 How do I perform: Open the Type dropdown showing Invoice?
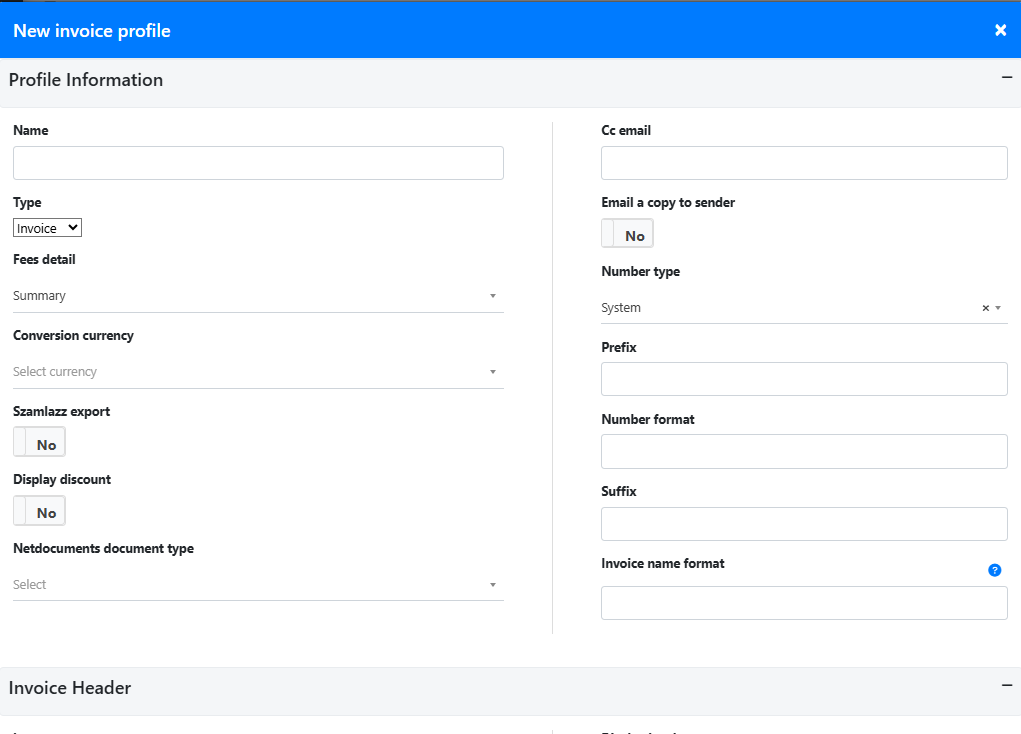pyautogui.click(x=47, y=228)
